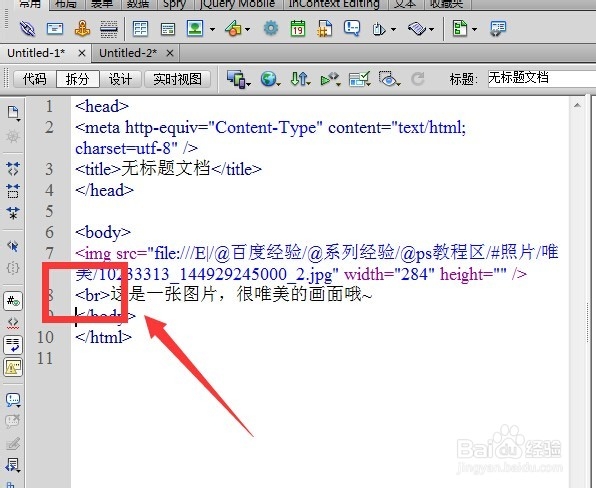Viewport: 596px width, 488px height.
Task: Expand the Head elements dropdown arrow
Action: pyautogui.click(x=393, y=29)
